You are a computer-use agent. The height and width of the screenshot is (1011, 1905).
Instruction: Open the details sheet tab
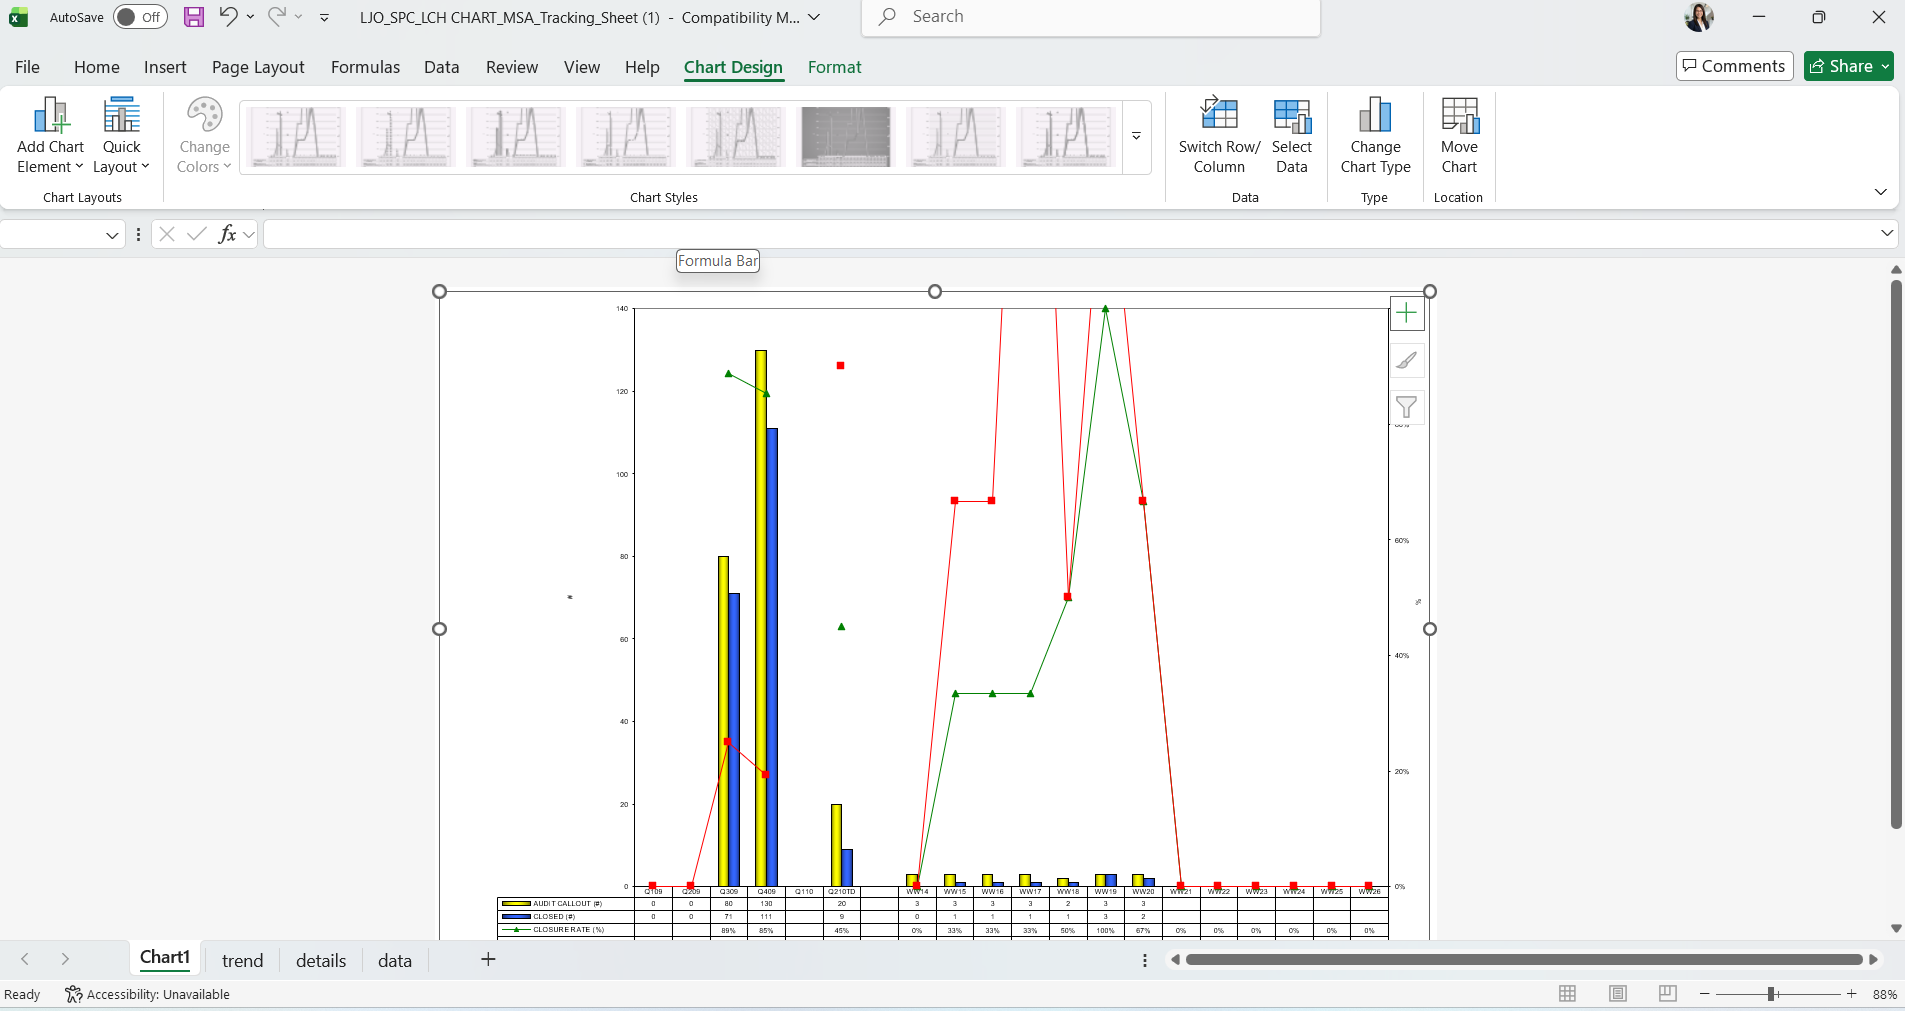coord(321,960)
